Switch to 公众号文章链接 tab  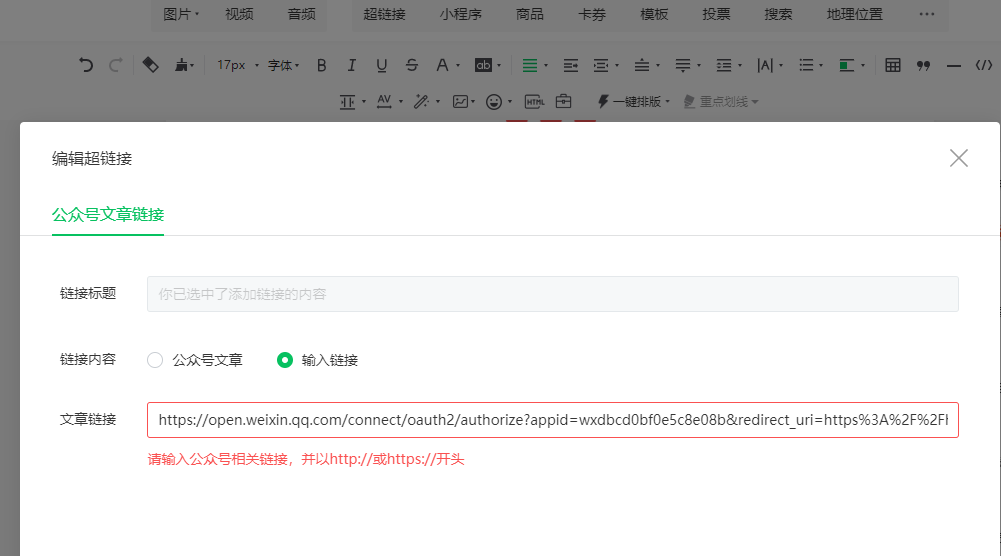coord(108,214)
